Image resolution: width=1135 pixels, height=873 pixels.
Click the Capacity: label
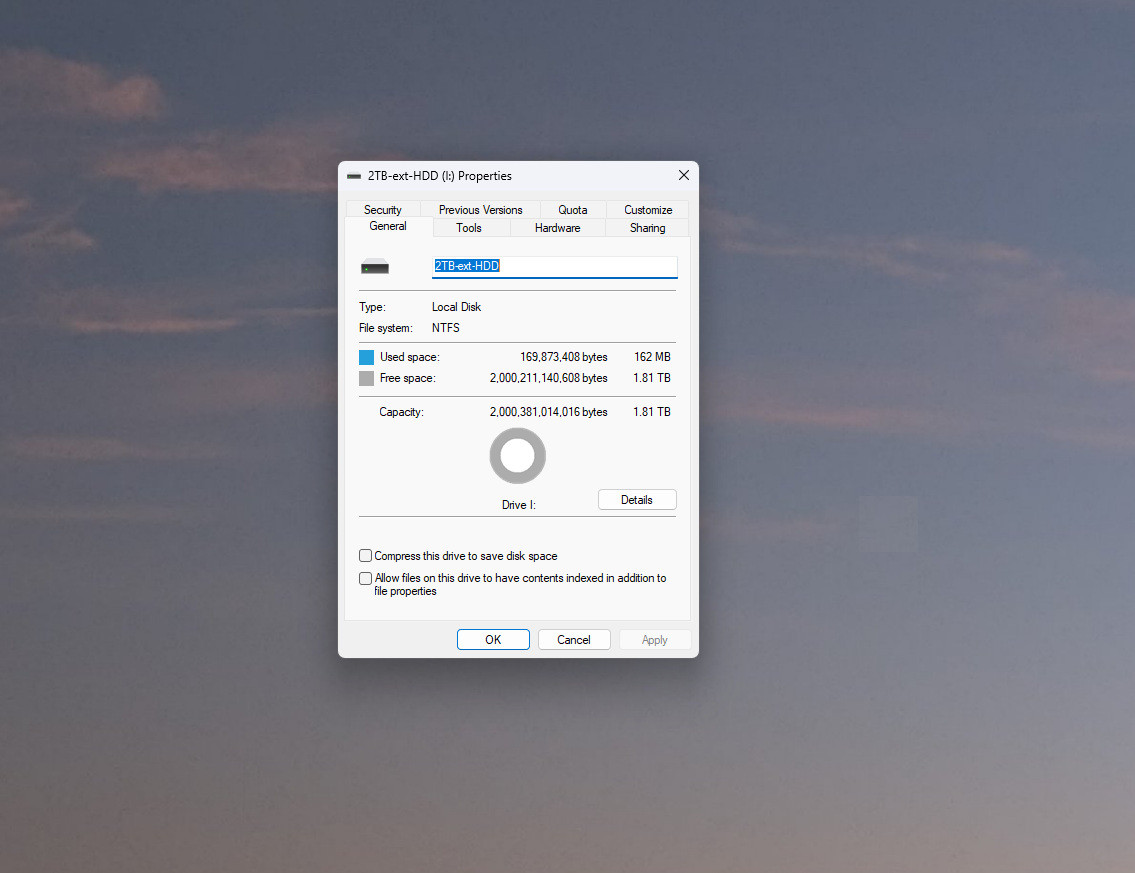tap(401, 412)
